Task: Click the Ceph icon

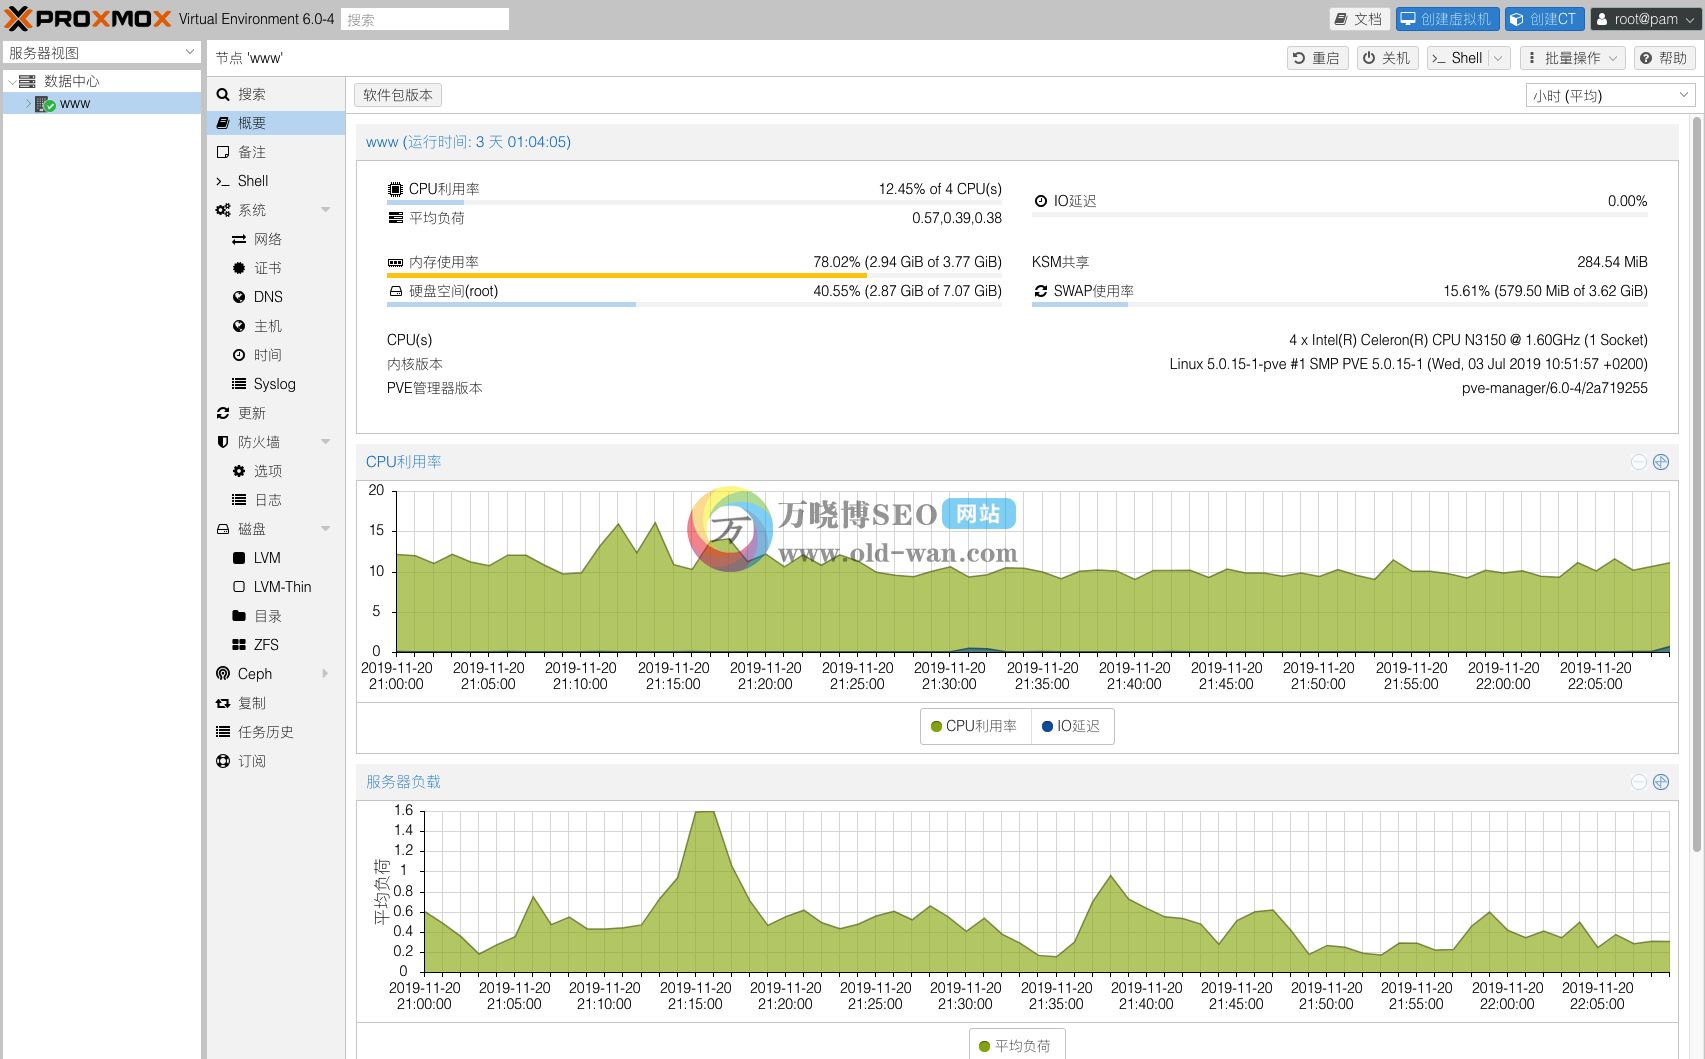Action: [223, 674]
